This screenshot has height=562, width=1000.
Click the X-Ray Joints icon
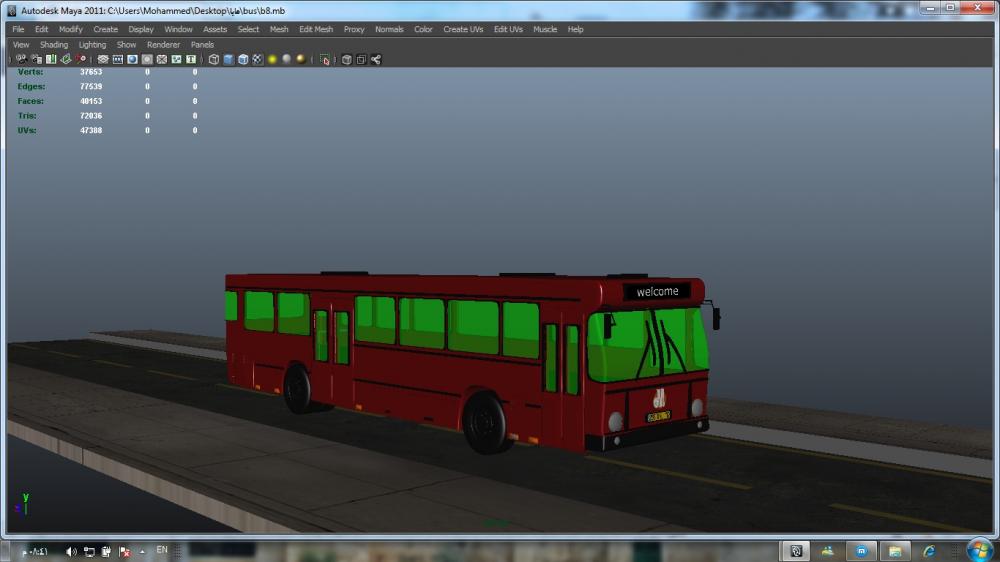click(x=376, y=59)
